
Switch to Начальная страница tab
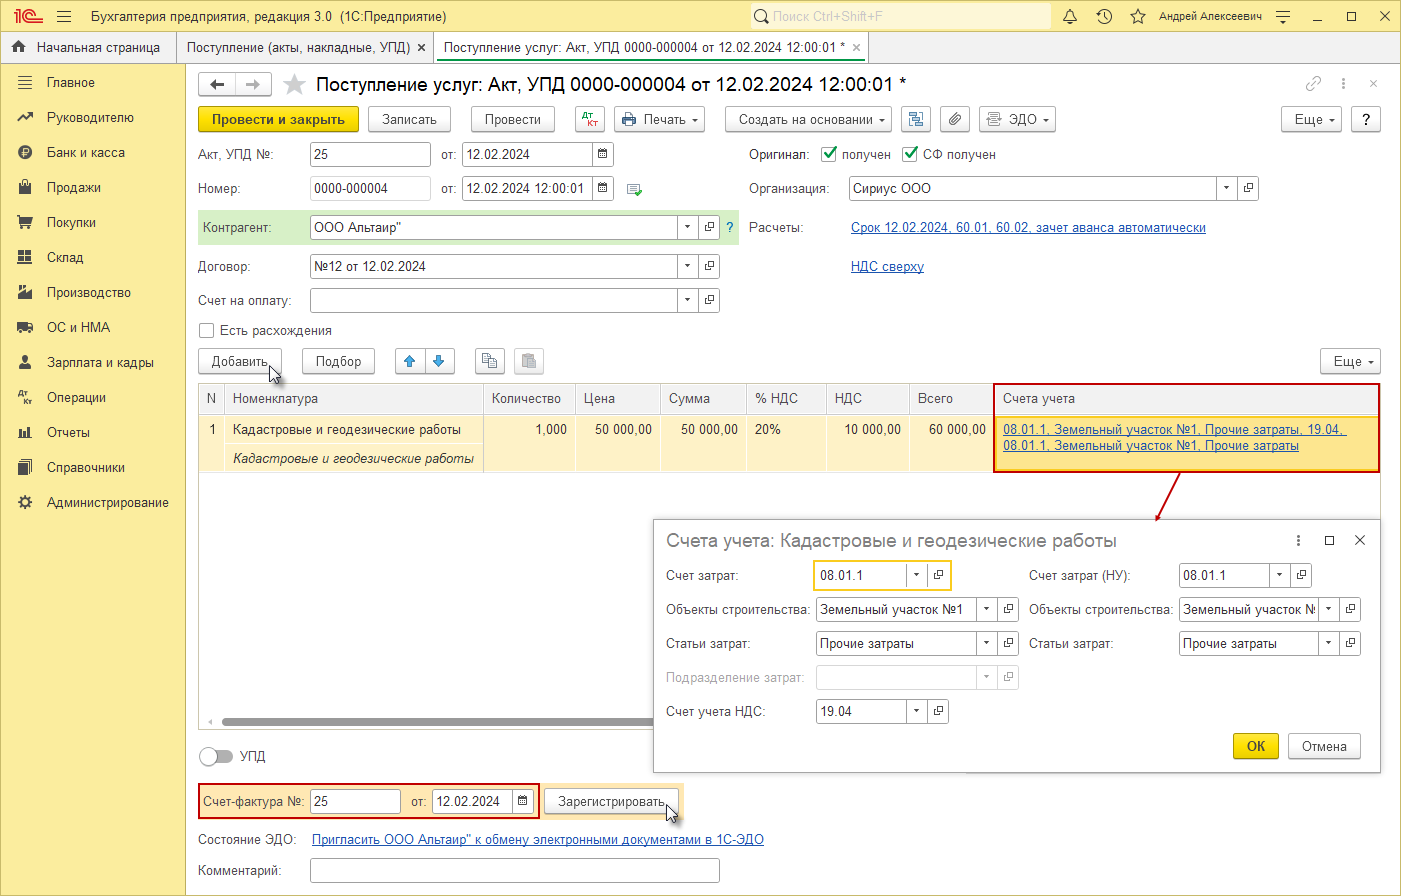(x=88, y=47)
